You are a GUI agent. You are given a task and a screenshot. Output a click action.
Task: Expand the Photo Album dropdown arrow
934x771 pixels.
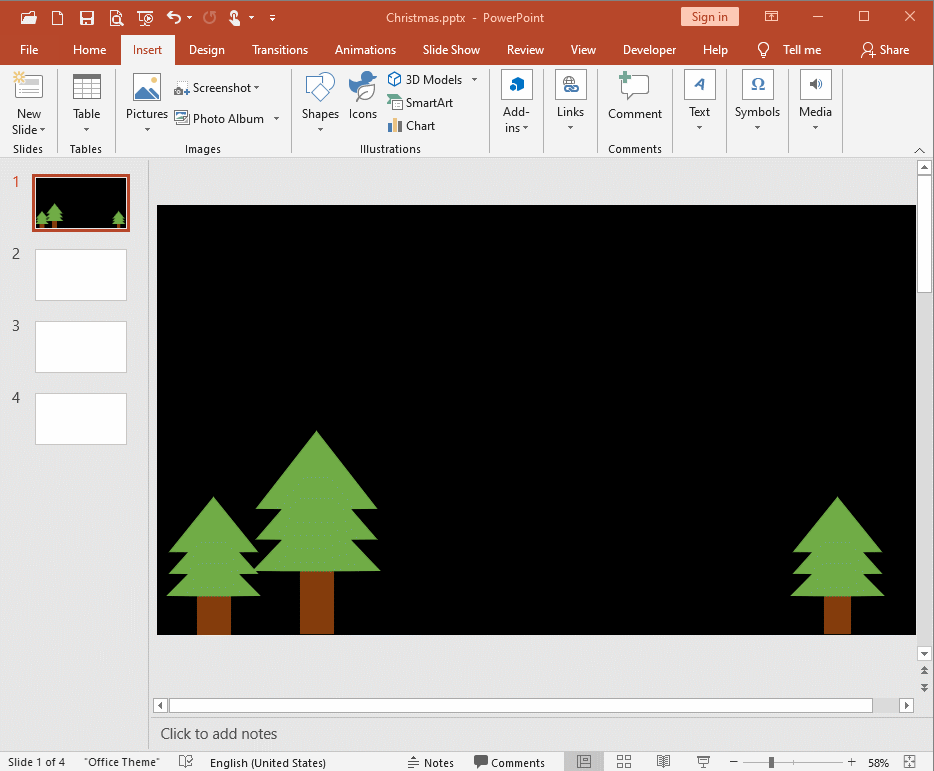(x=276, y=119)
